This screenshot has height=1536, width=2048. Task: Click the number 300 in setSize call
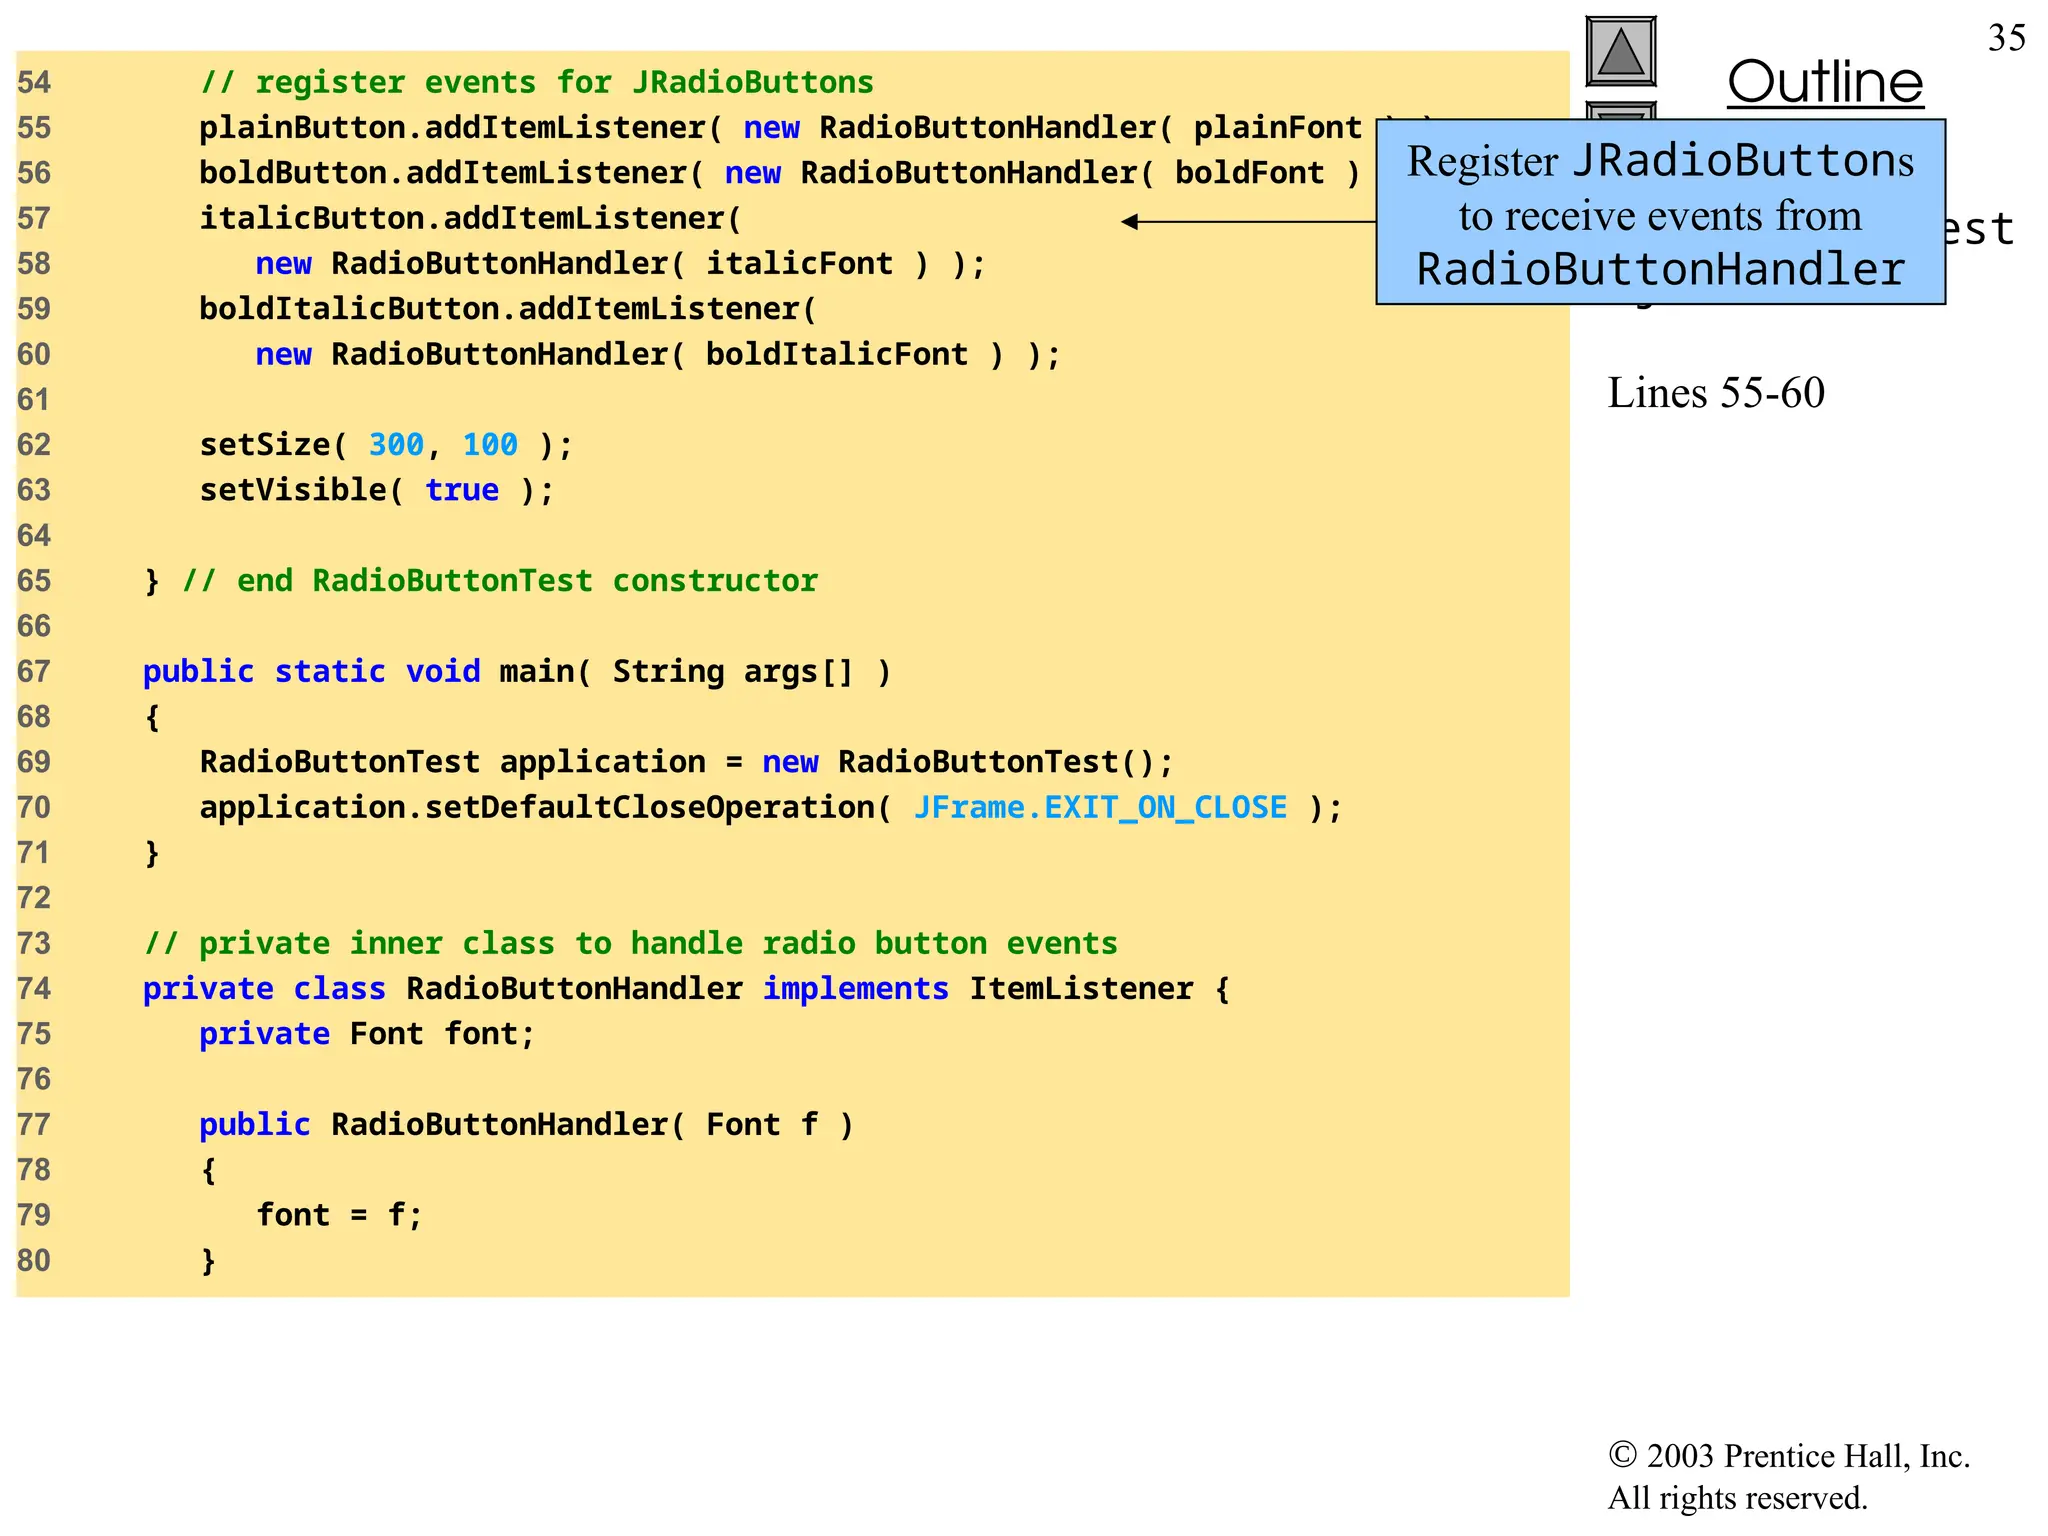(x=396, y=445)
